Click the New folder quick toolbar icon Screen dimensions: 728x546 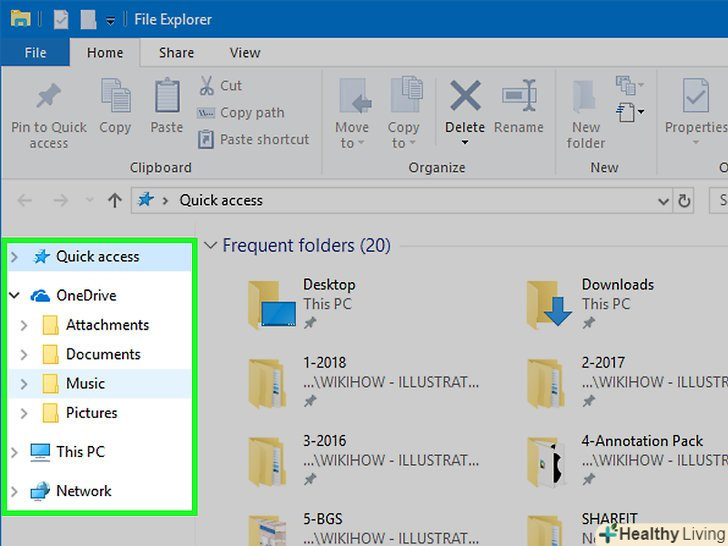tap(88, 20)
